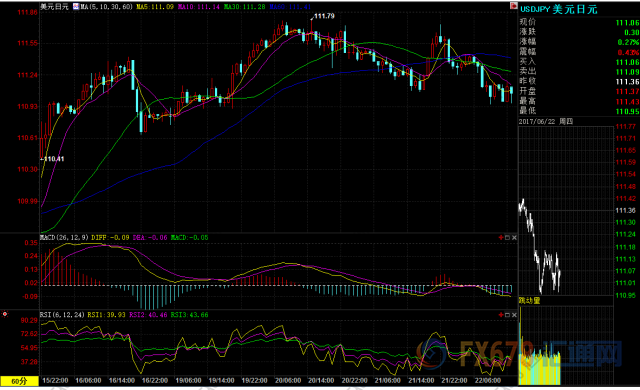Click the USDJPY 美元日元 quote header

pyautogui.click(x=558, y=9)
